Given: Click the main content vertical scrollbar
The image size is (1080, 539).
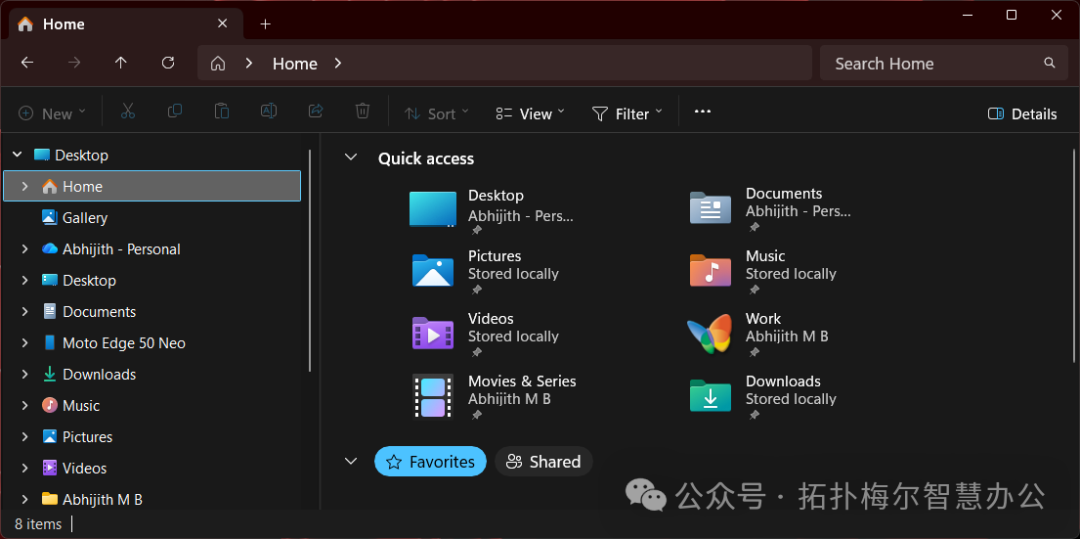Looking at the screenshot, I should [x=1073, y=255].
